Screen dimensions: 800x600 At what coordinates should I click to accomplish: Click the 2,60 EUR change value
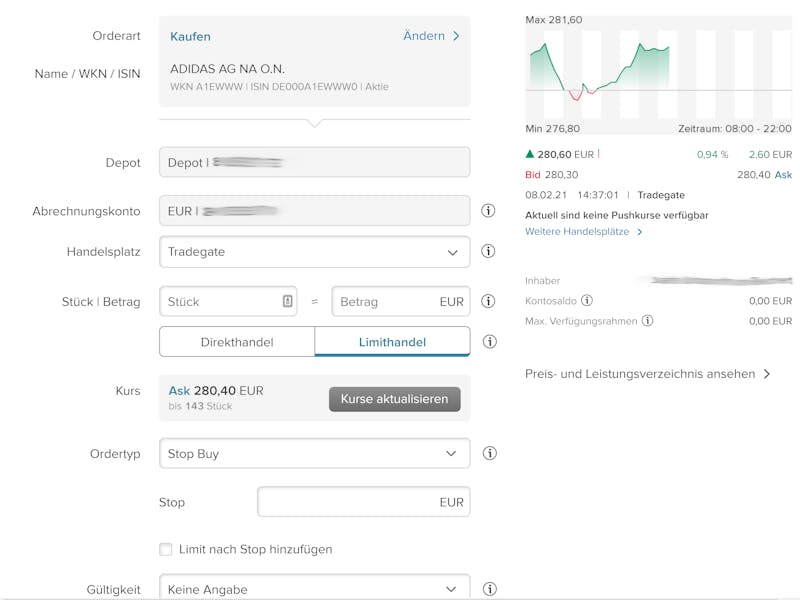tap(770, 154)
